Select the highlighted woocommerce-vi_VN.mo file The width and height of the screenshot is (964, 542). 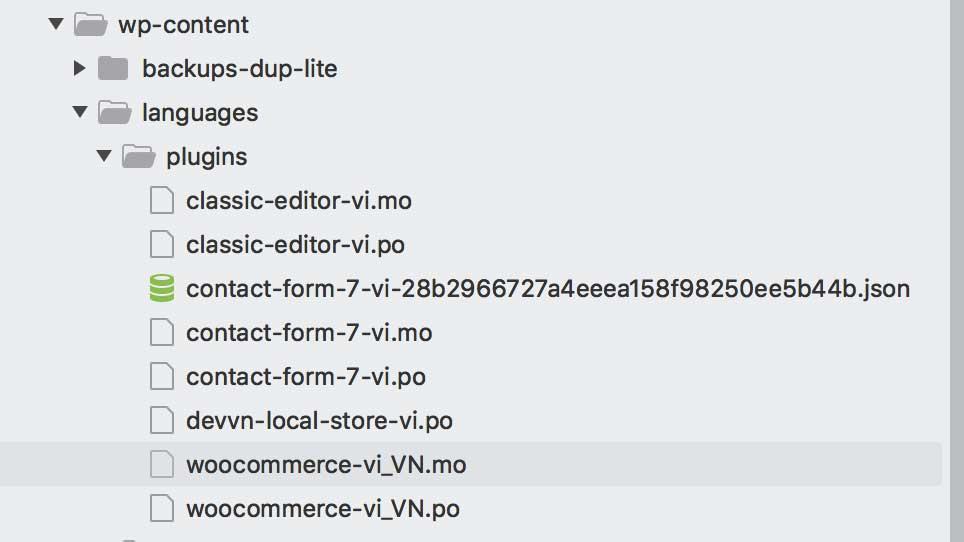coord(326,465)
